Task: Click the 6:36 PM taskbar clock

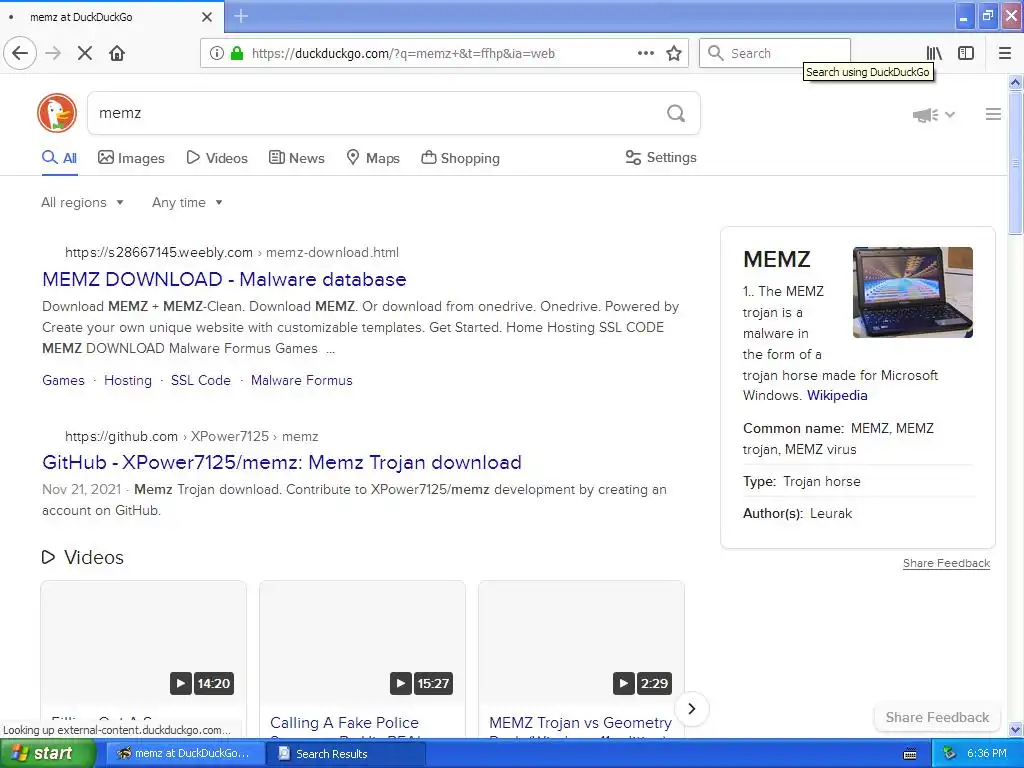Action: point(987,754)
